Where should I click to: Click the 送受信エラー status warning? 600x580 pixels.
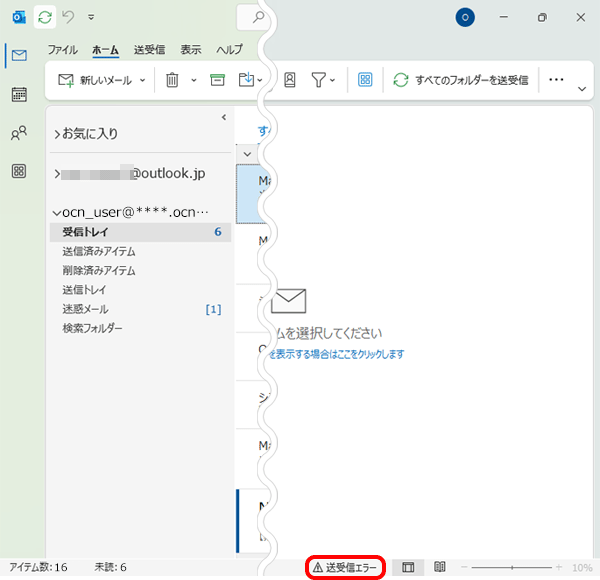coord(345,567)
